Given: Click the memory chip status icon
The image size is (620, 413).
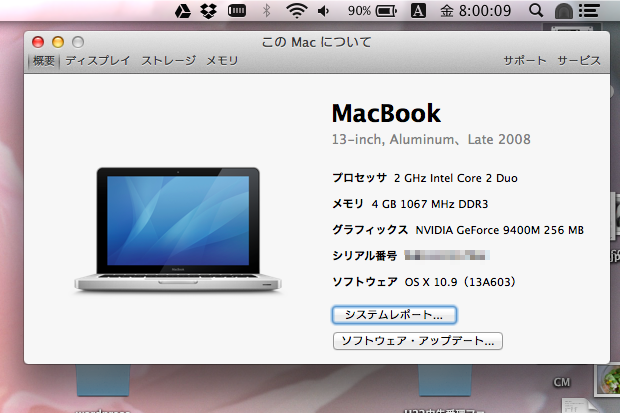Looking at the screenshot, I should click(237, 11).
